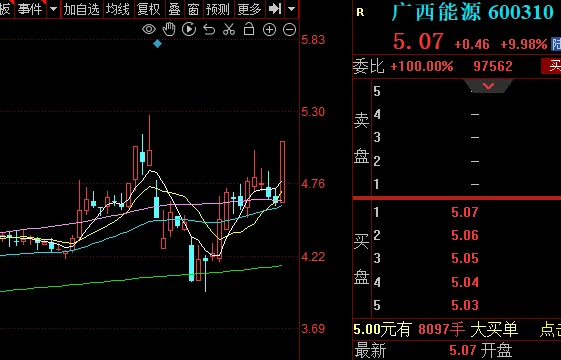Expand the red chevron above sell orders
Image resolution: width=561 pixels, height=360 pixels.
[x=488, y=86]
